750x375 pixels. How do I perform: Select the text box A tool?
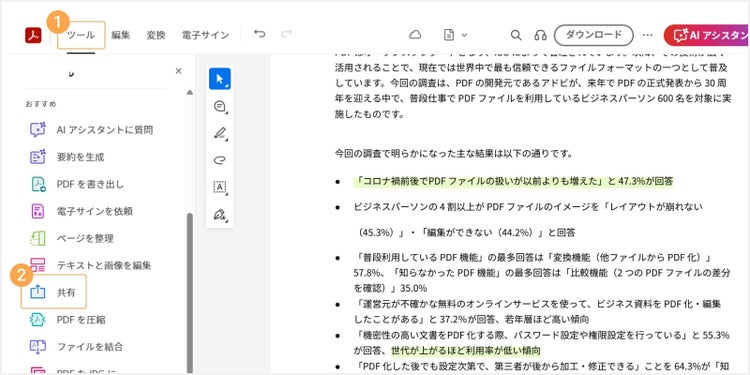click(x=220, y=187)
